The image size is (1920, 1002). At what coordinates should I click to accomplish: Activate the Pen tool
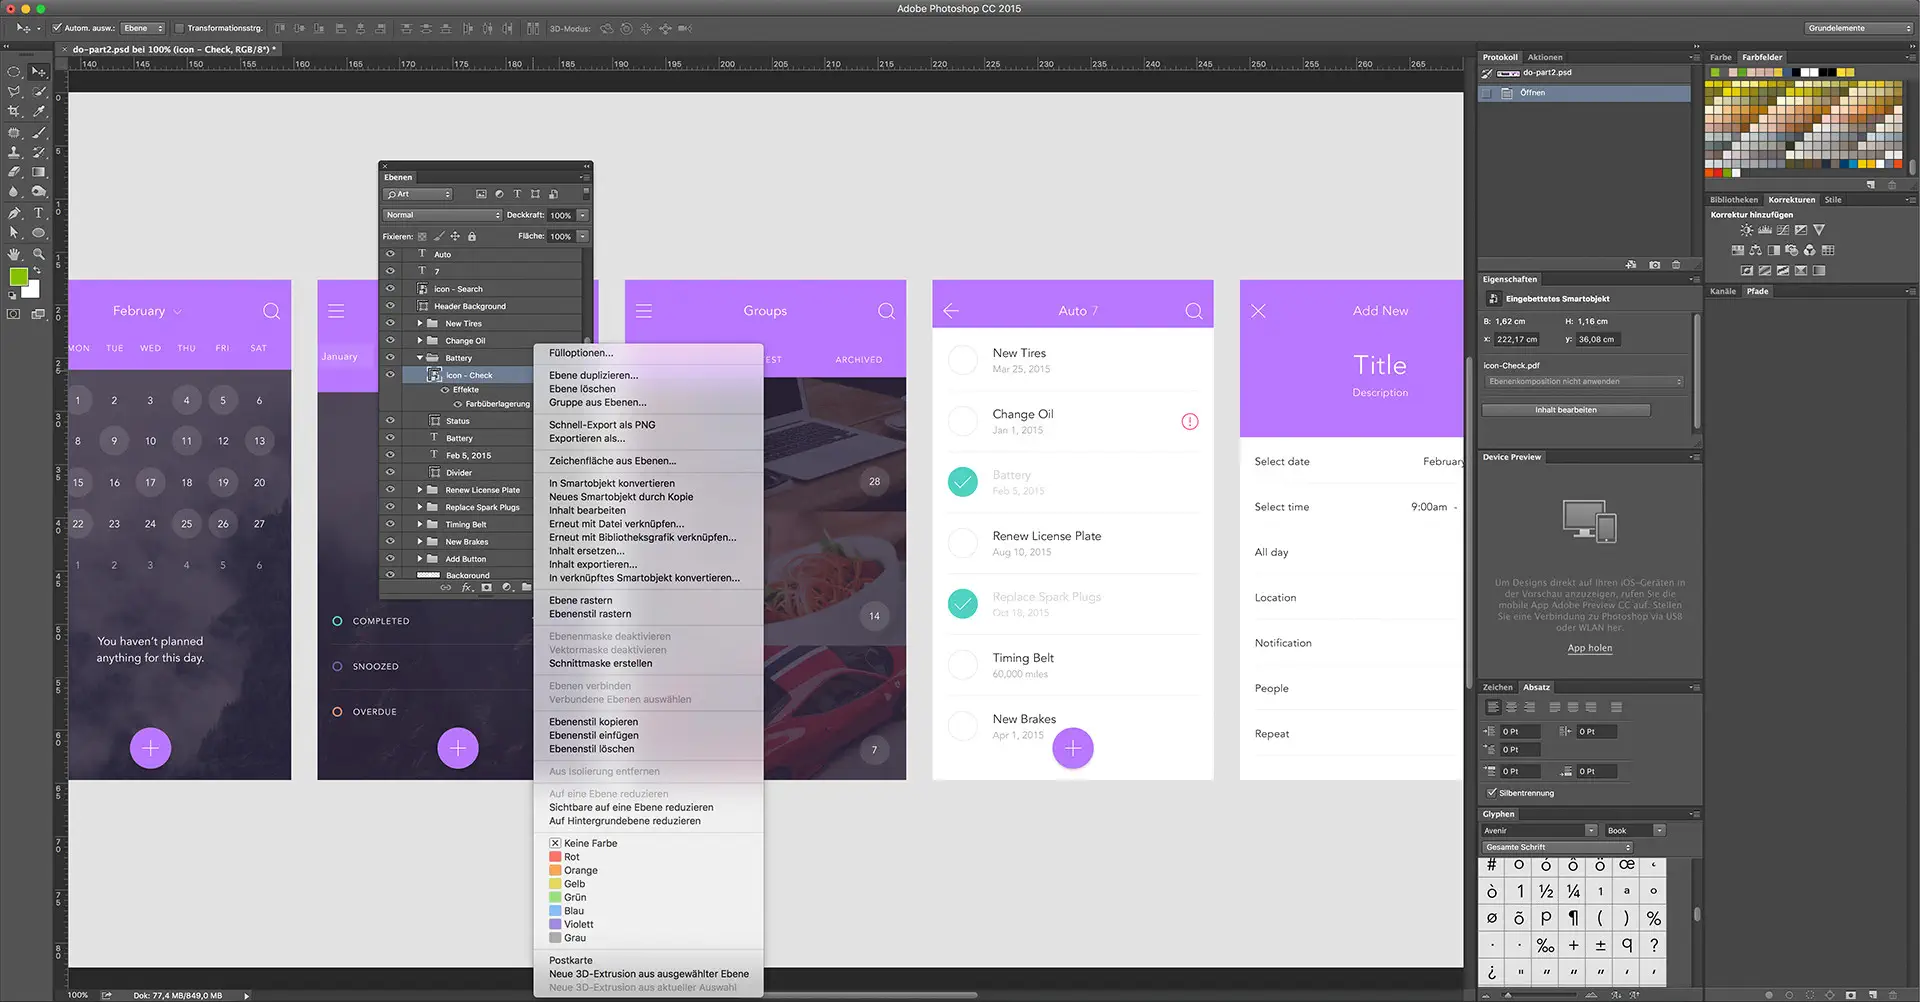(x=14, y=213)
